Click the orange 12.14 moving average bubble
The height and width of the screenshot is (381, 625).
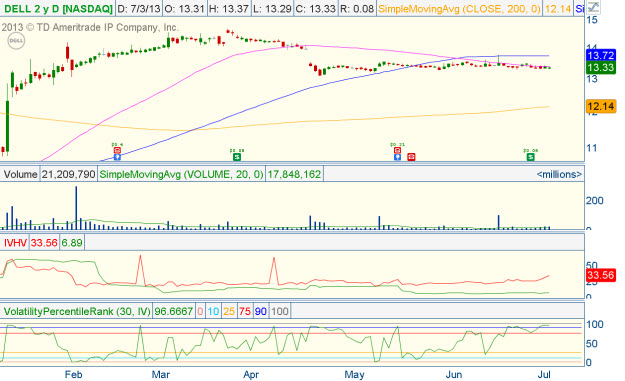point(601,106)
